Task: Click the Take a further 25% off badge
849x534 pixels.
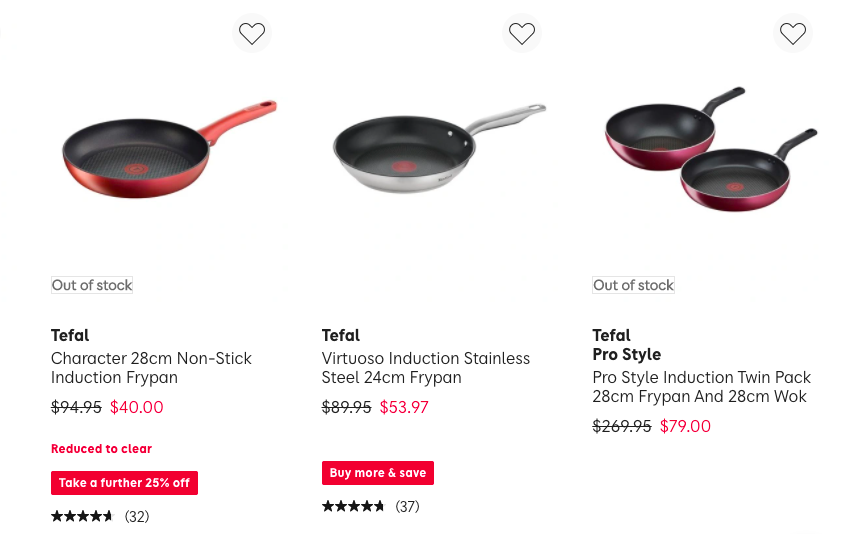Action: click(x=125, y=483)
